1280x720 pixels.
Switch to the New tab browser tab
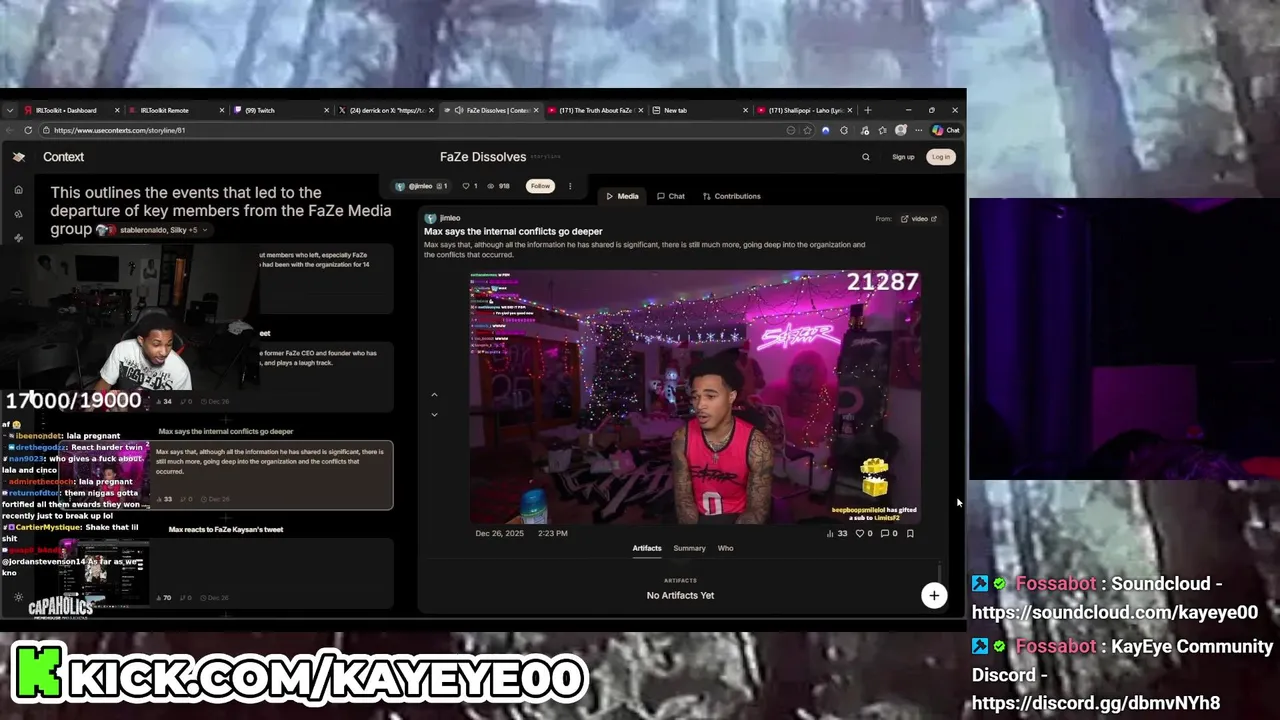(x=700, y=110)
